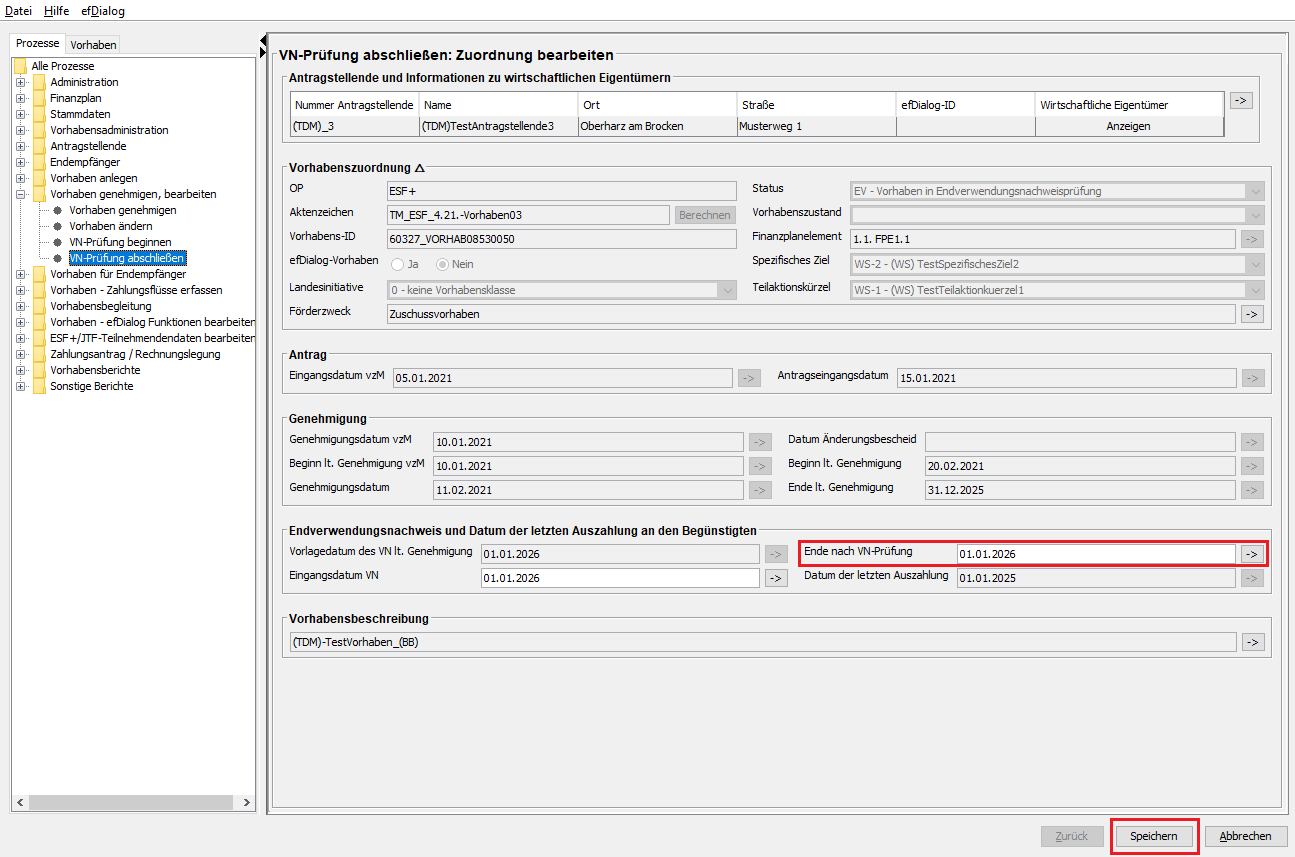The image size is (1295, 857).
Task: Click the Eingangsdatum VN date field
Action: [x=620, y=578]
